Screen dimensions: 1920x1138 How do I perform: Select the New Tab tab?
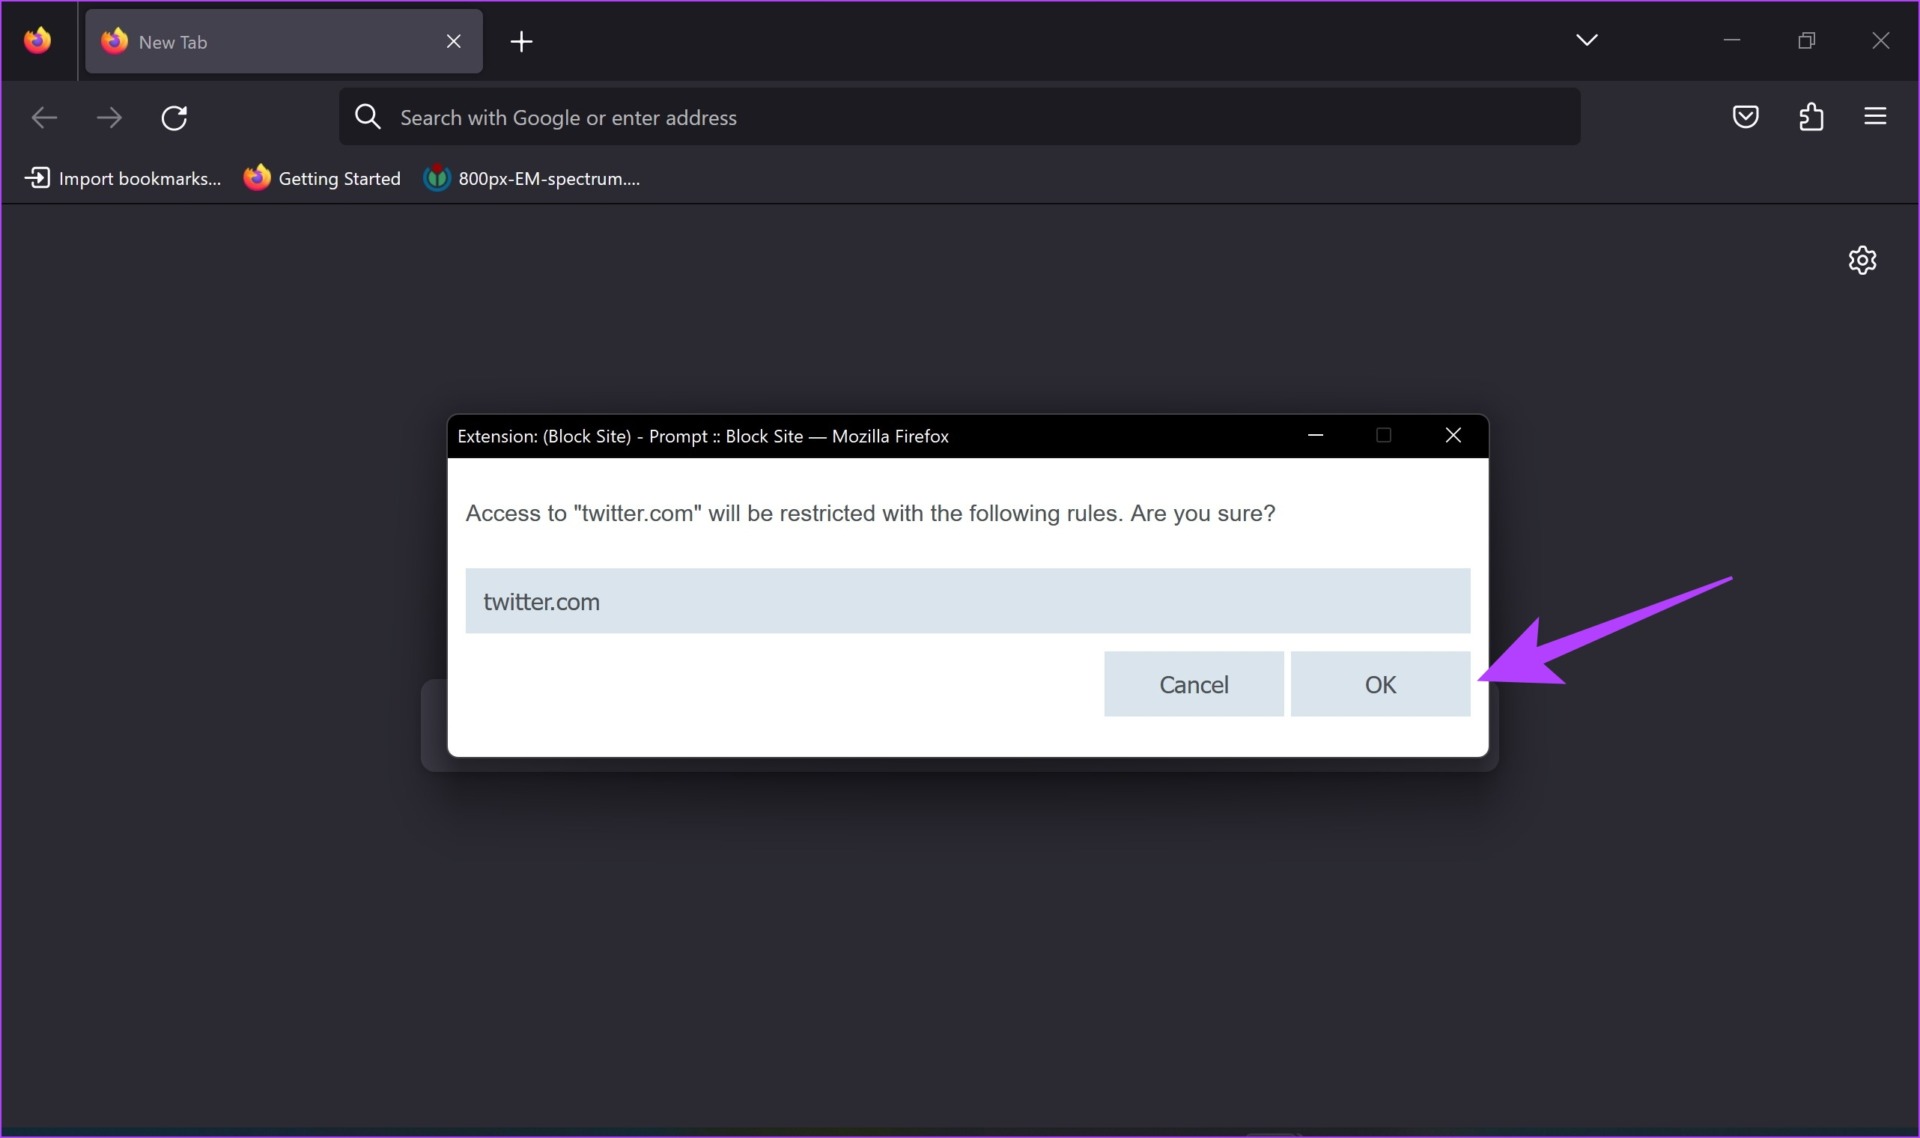(x=283, y=41)
